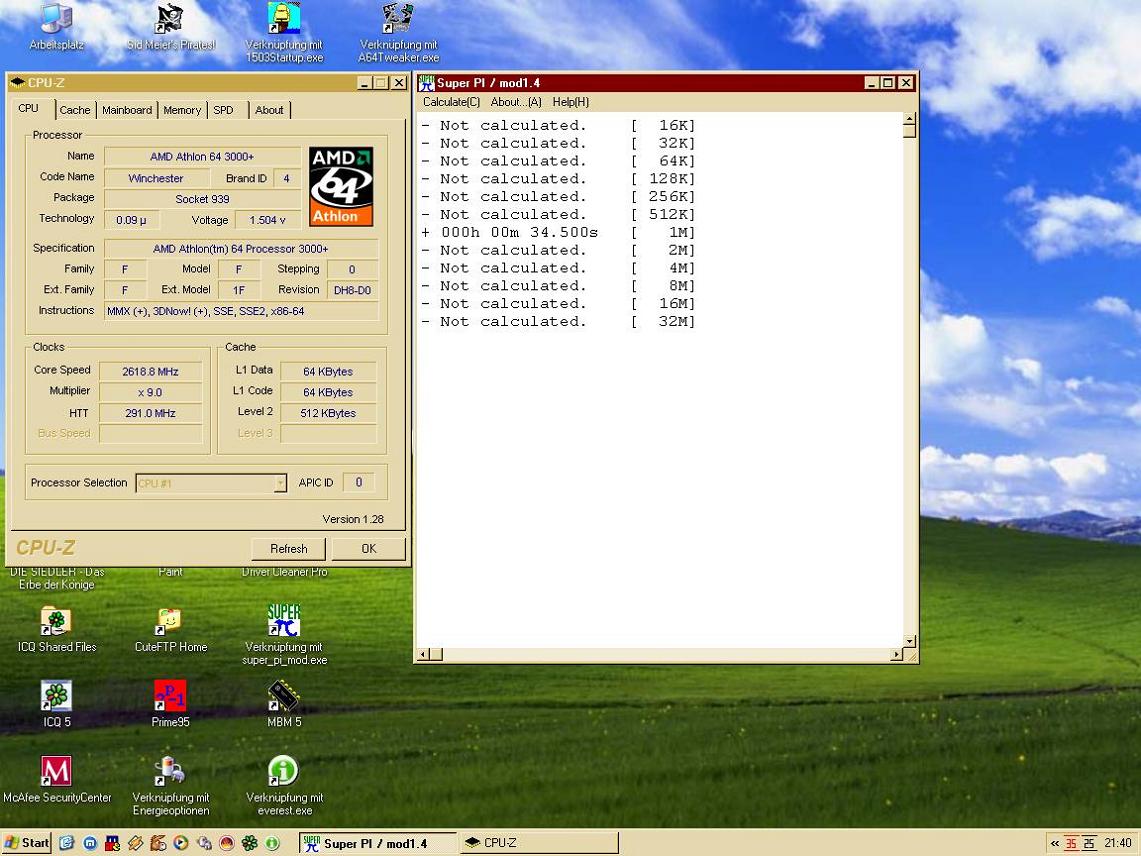
Task: Click Internet Explorer quick launch icon
Action: (67, 843)
